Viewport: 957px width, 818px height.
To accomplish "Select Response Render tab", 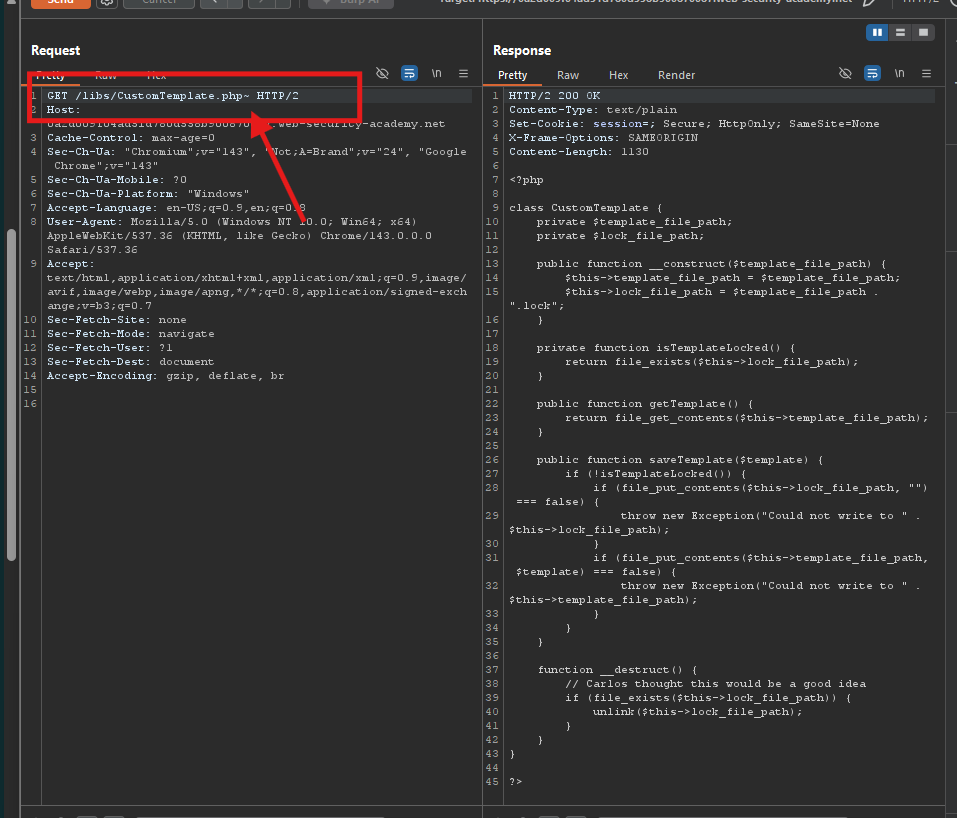I will pyautogui.click(x=676, y=75).
